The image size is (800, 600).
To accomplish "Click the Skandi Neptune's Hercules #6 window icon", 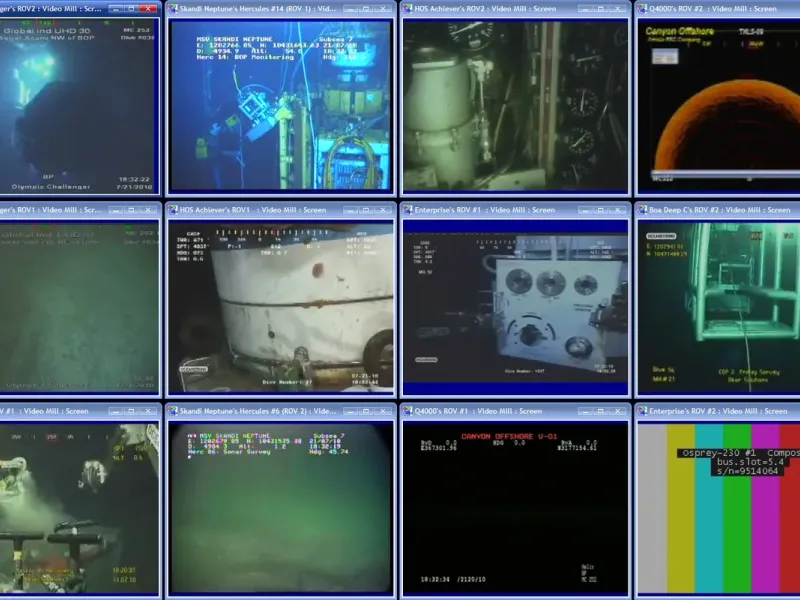I will pos(173,411).
